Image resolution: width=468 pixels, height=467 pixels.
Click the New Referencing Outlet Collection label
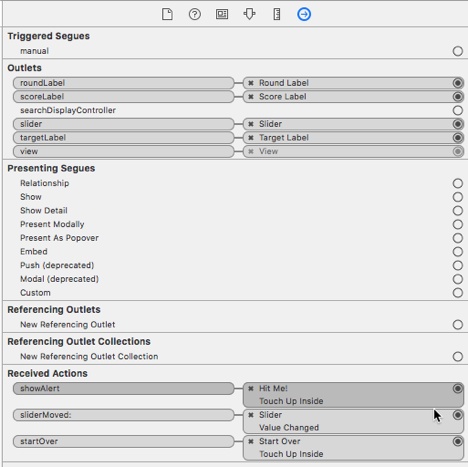coord(89,357)
